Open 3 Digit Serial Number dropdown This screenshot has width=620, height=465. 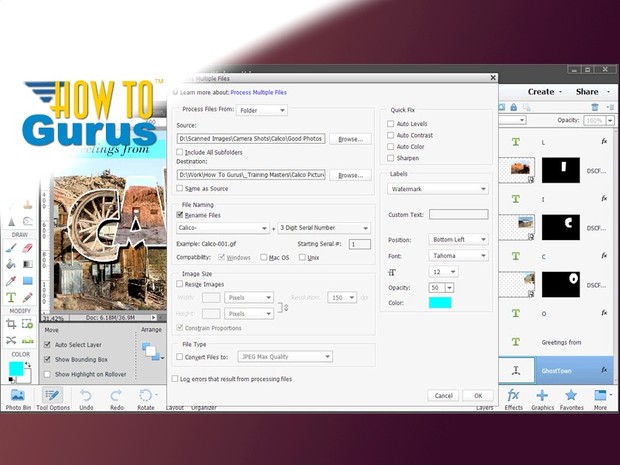[324, 228]
